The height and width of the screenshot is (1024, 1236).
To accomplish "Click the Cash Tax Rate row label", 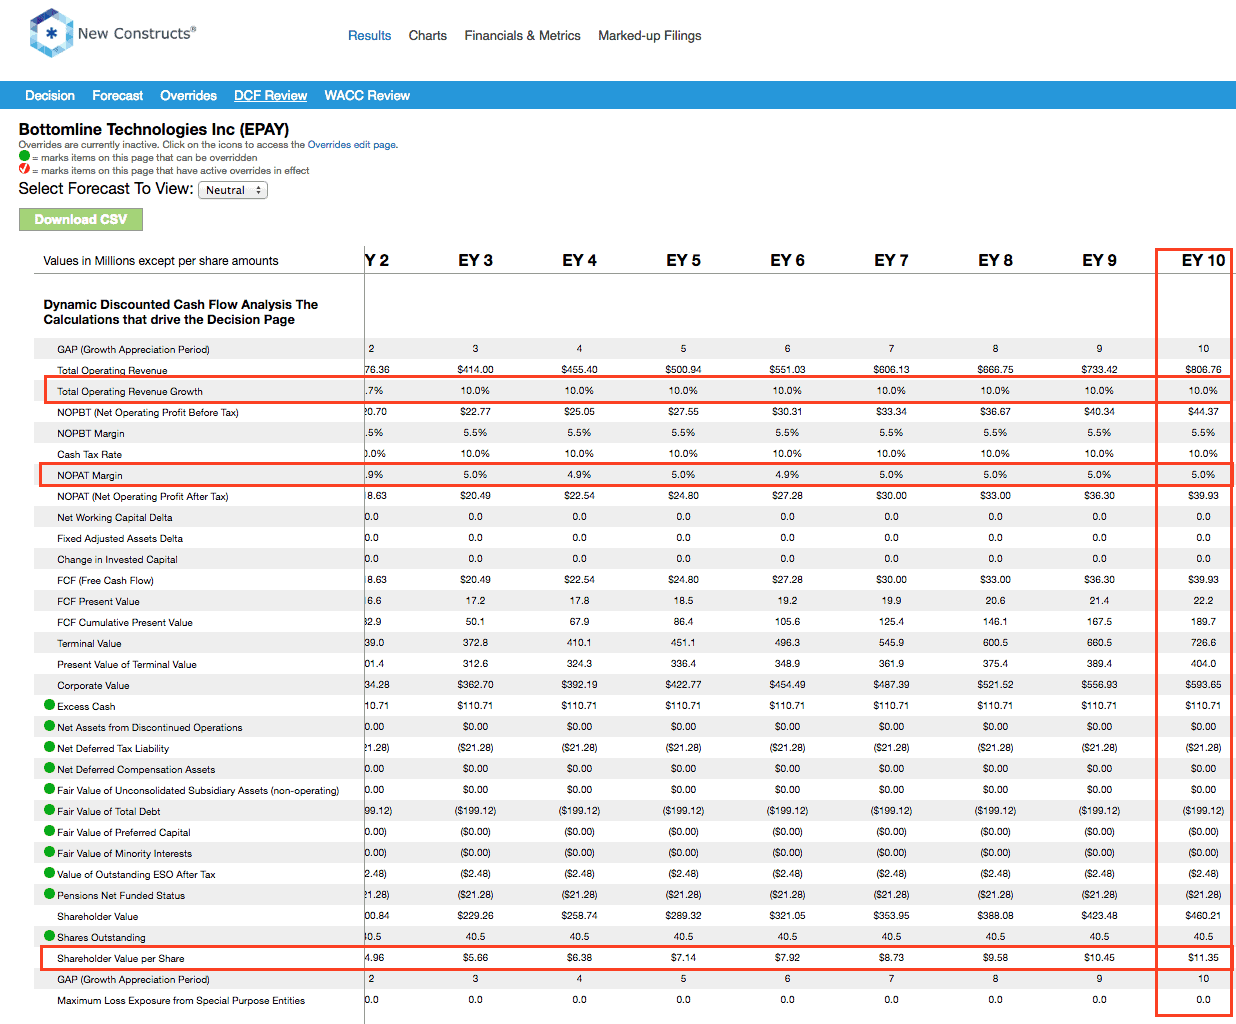I will pyautogui.click(x=89, y=455).
